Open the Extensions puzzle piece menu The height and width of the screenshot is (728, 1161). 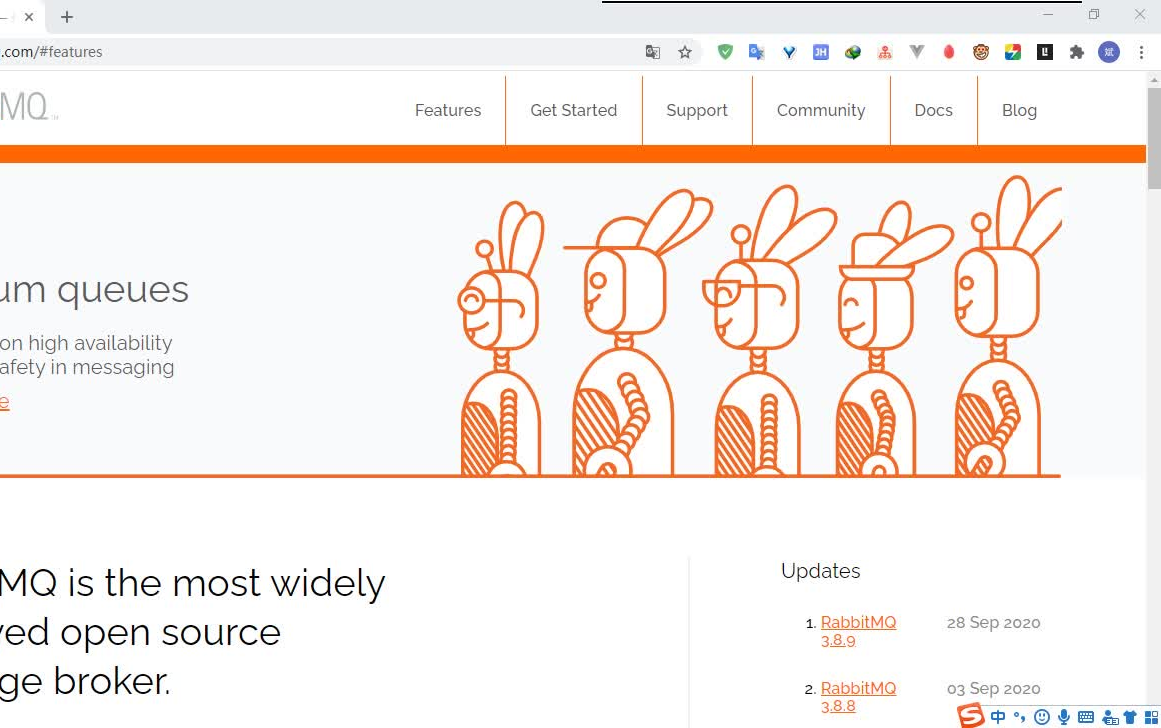point(1077,52)
